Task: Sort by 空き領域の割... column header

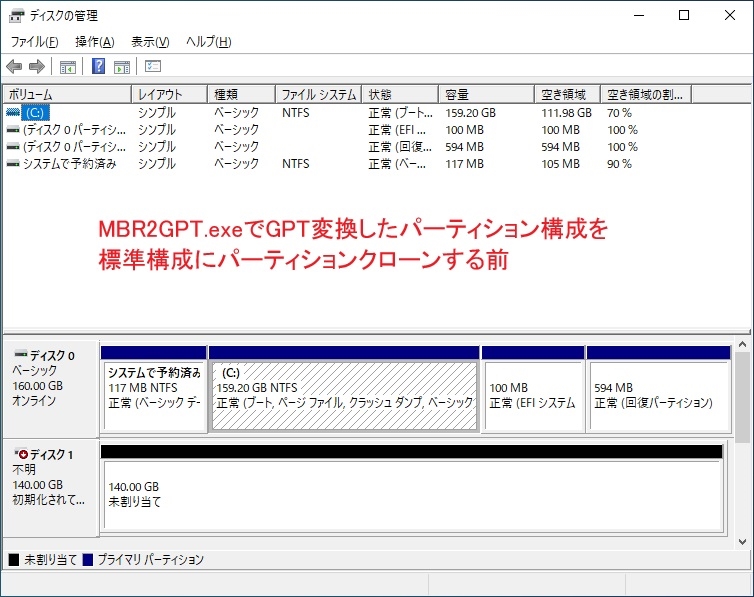Action: [646, 94]
